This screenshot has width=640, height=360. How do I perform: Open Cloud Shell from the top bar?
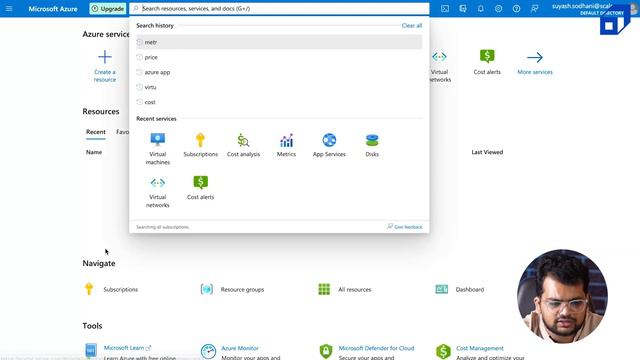click(x=445, y=8)
